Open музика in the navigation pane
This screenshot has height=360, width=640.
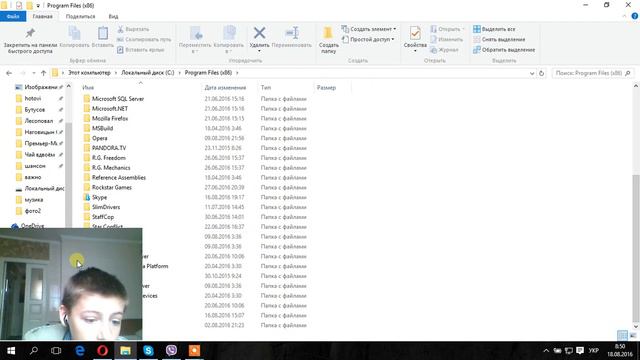coord(33,200)
